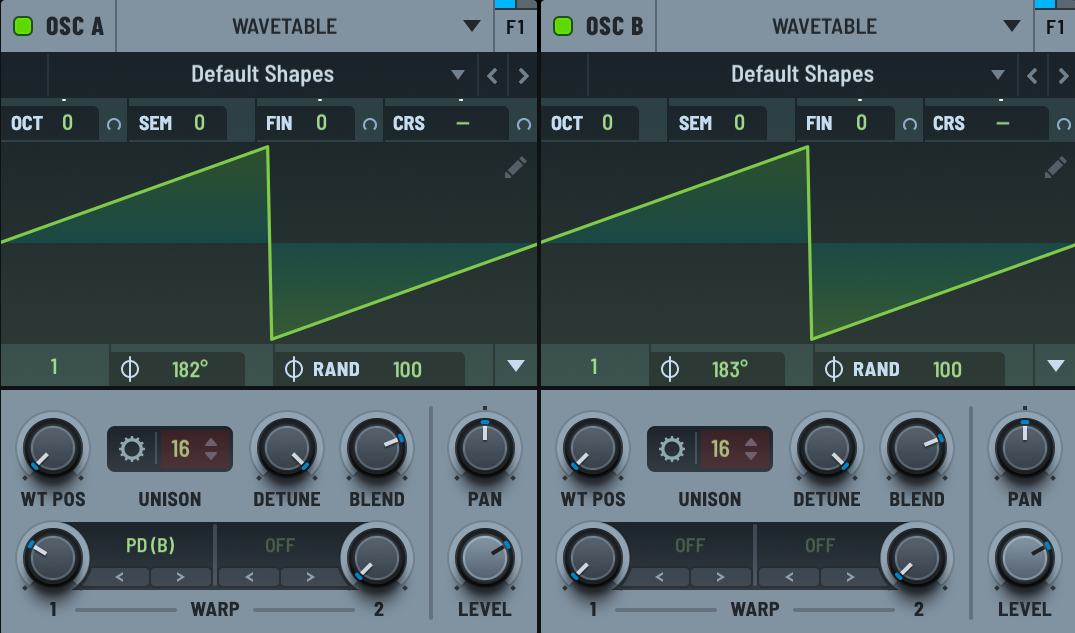Open OSC B WAVETABLE type dropdown

[845, 26]
